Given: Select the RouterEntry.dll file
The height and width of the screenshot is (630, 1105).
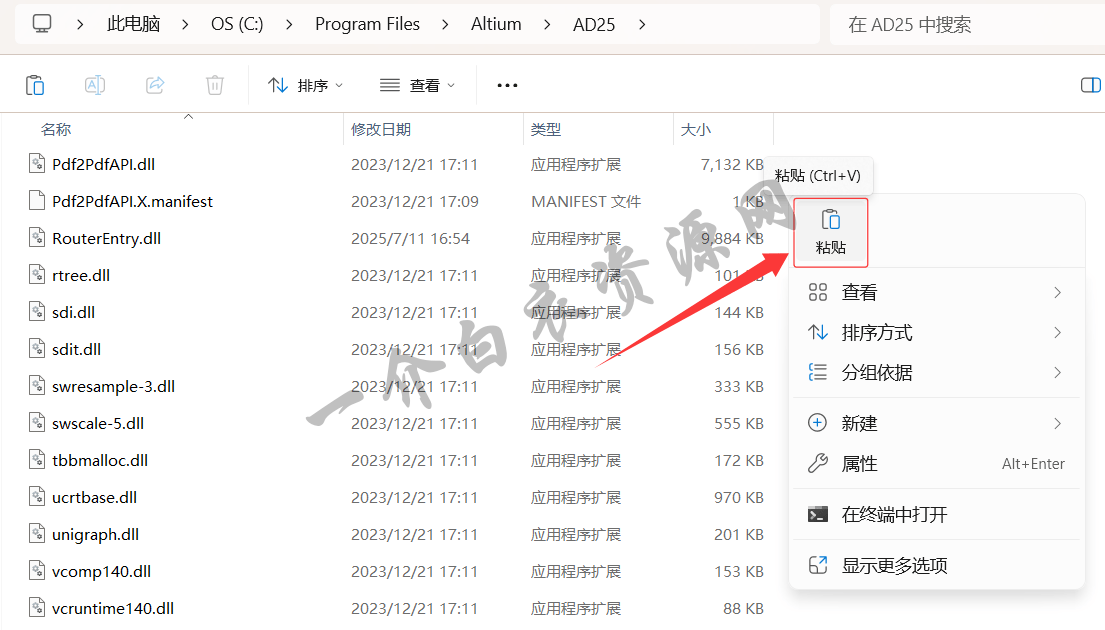Looking at the screenshot, I should pyautogui.click(x=106, y=238).
